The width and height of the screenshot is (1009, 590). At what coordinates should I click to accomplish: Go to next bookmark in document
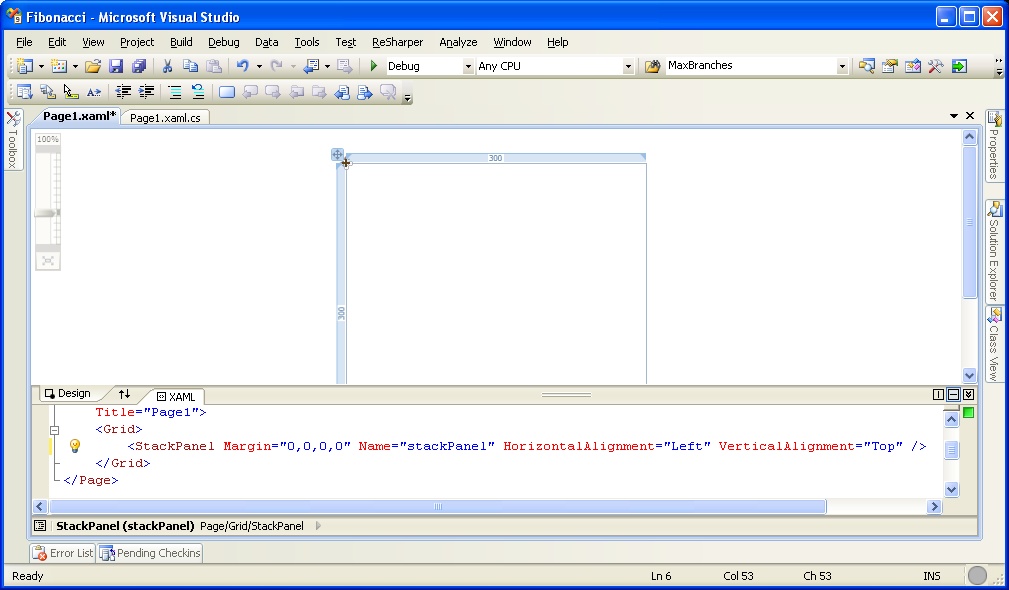[273, 92]
